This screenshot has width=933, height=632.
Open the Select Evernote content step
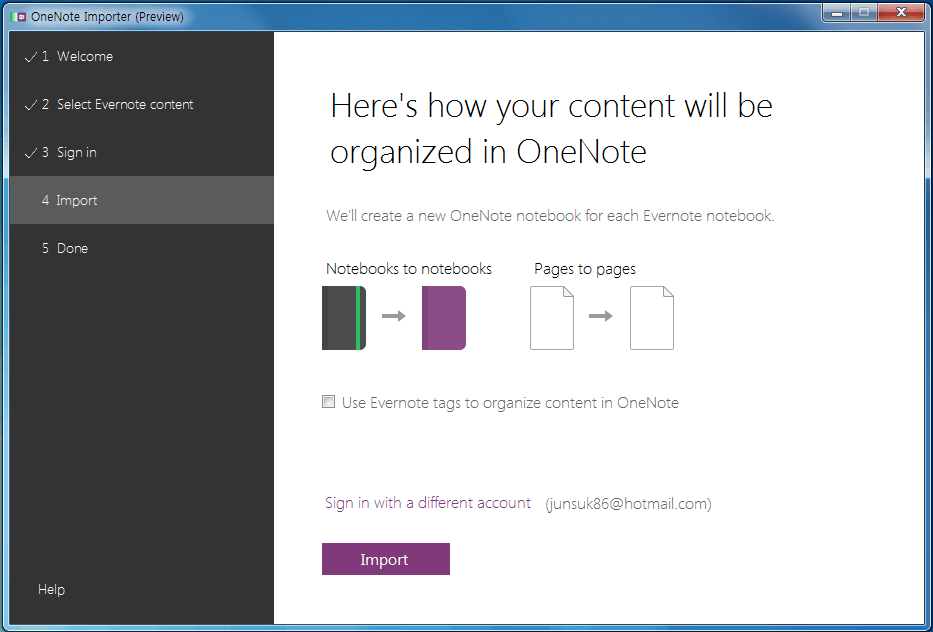coord(124,105)
